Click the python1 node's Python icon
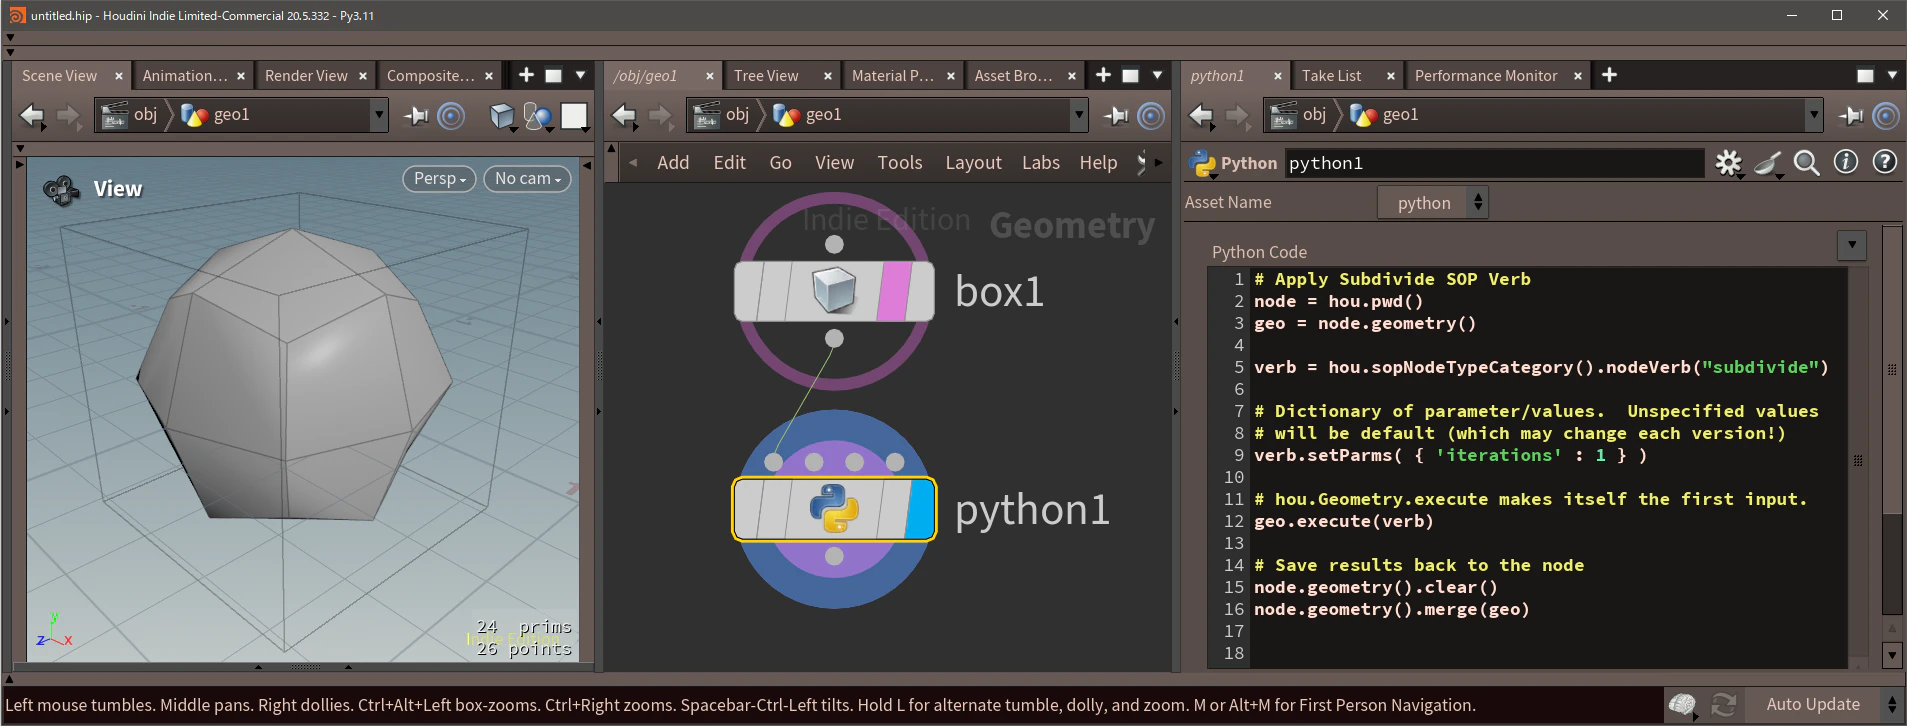 coord(834,509)
